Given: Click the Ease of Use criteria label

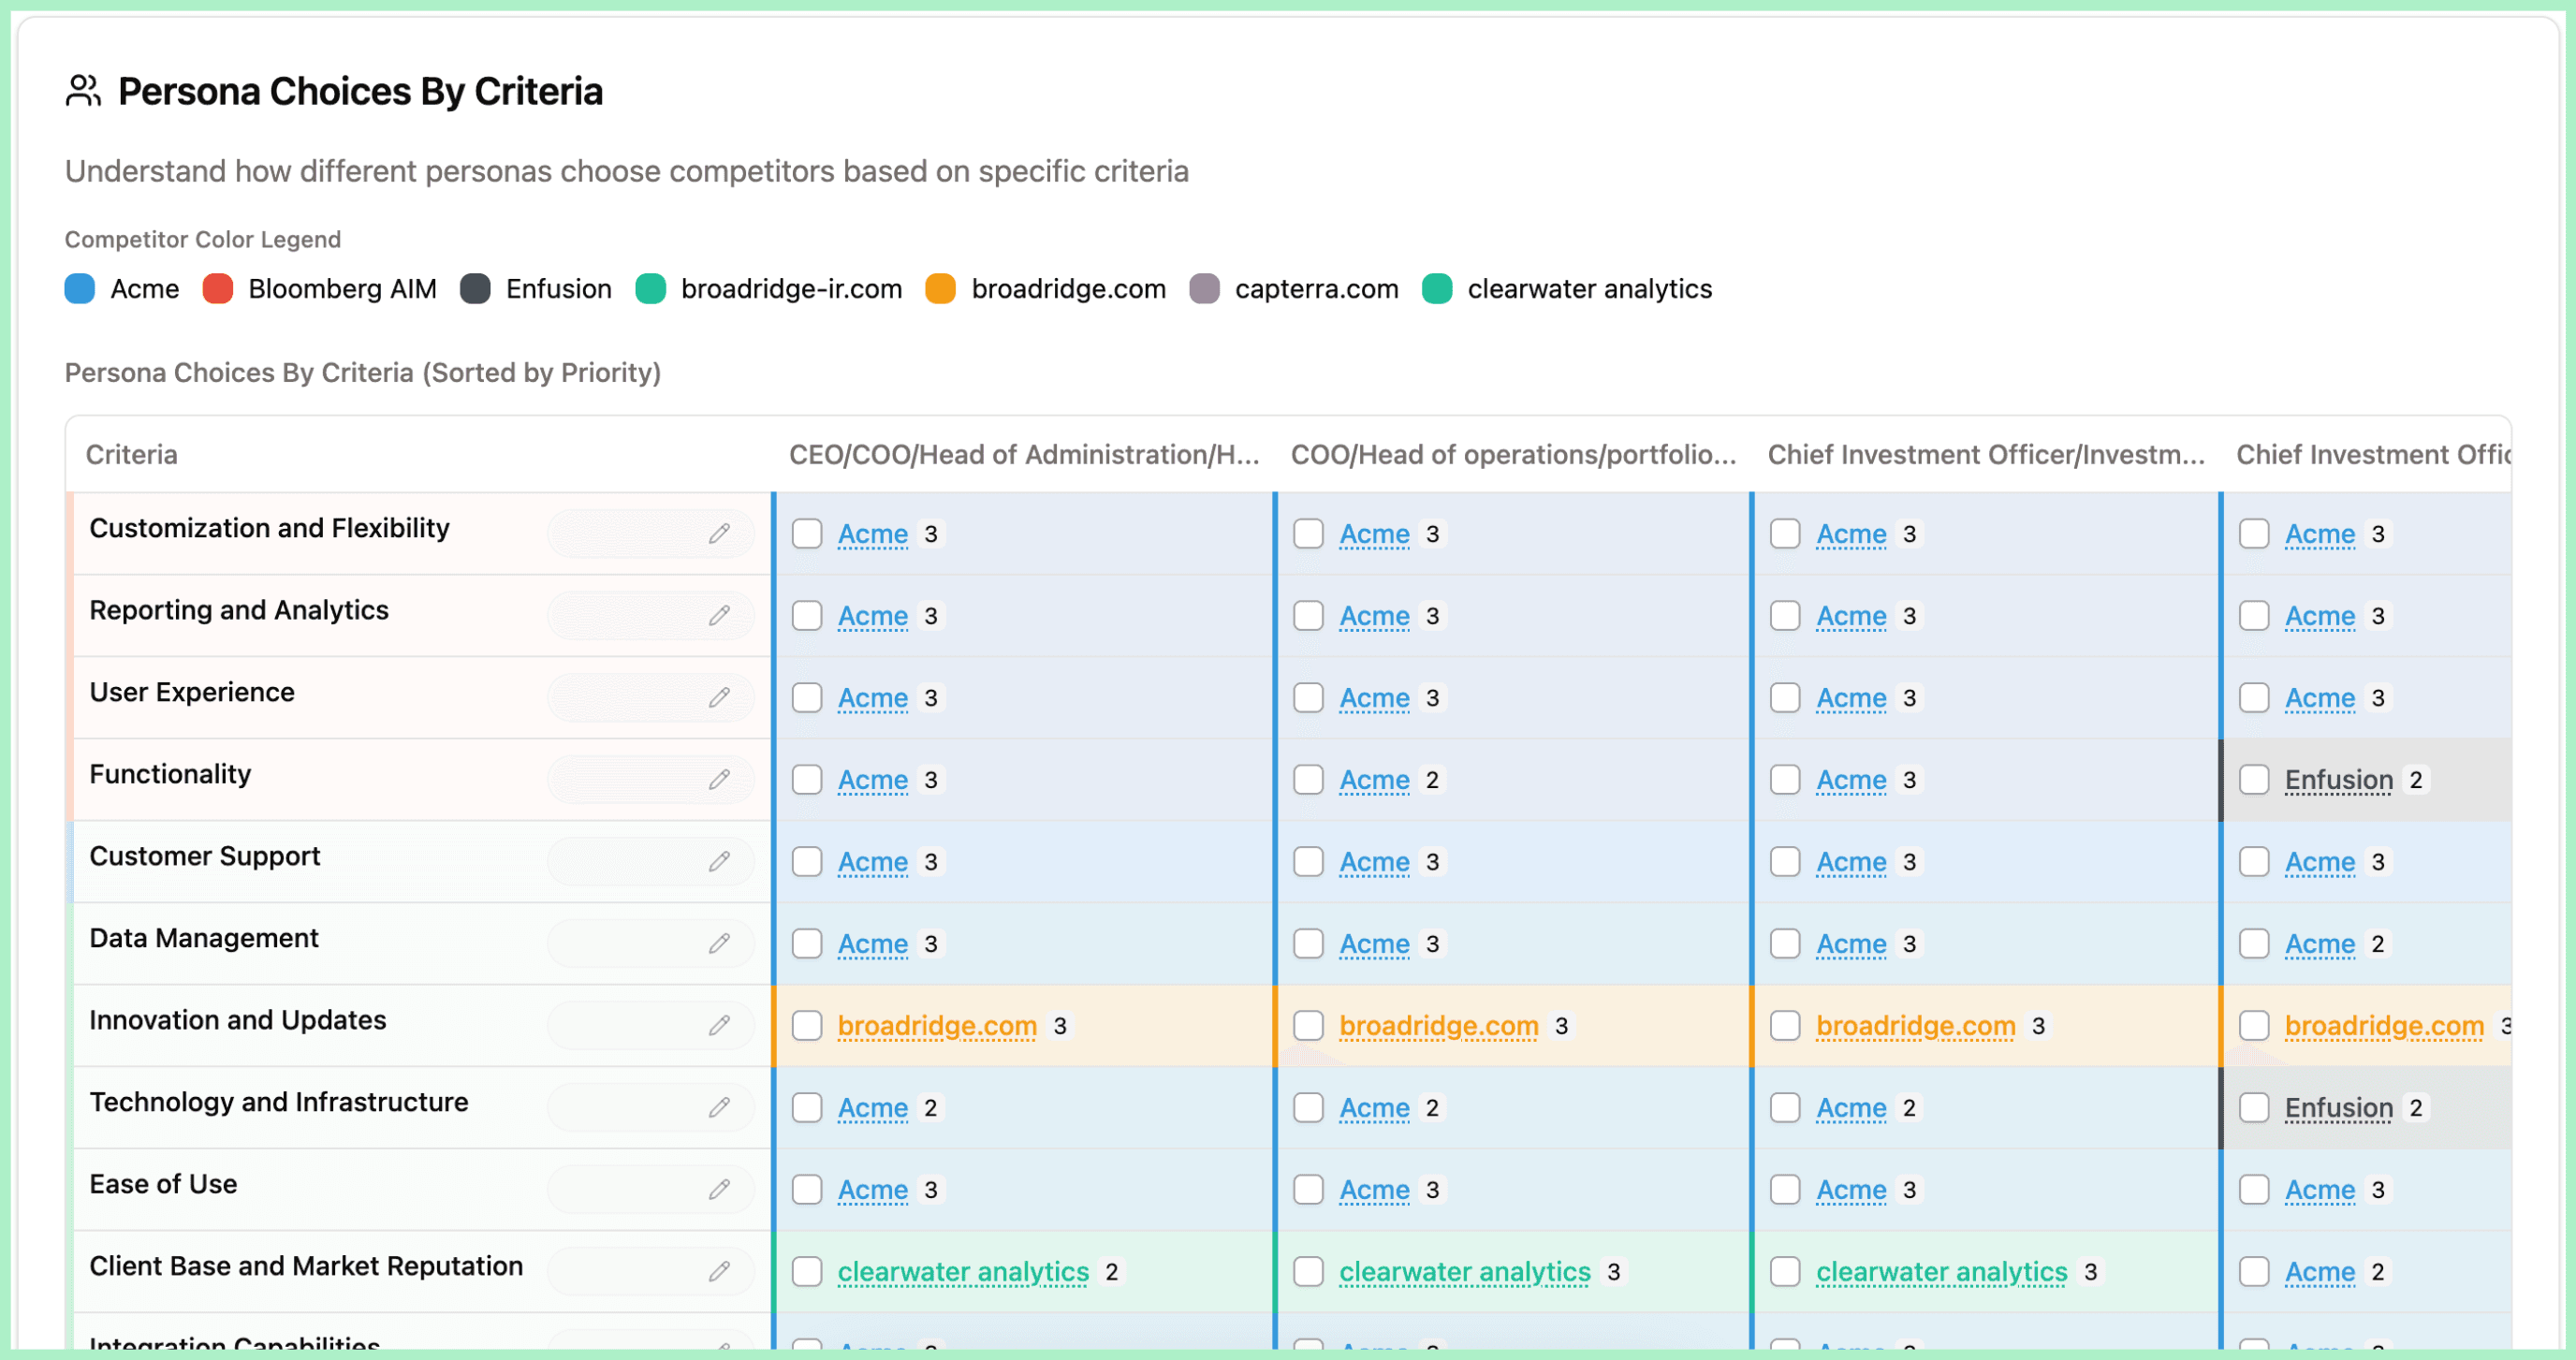Looking at the screenshot, I should [163, 1184].
